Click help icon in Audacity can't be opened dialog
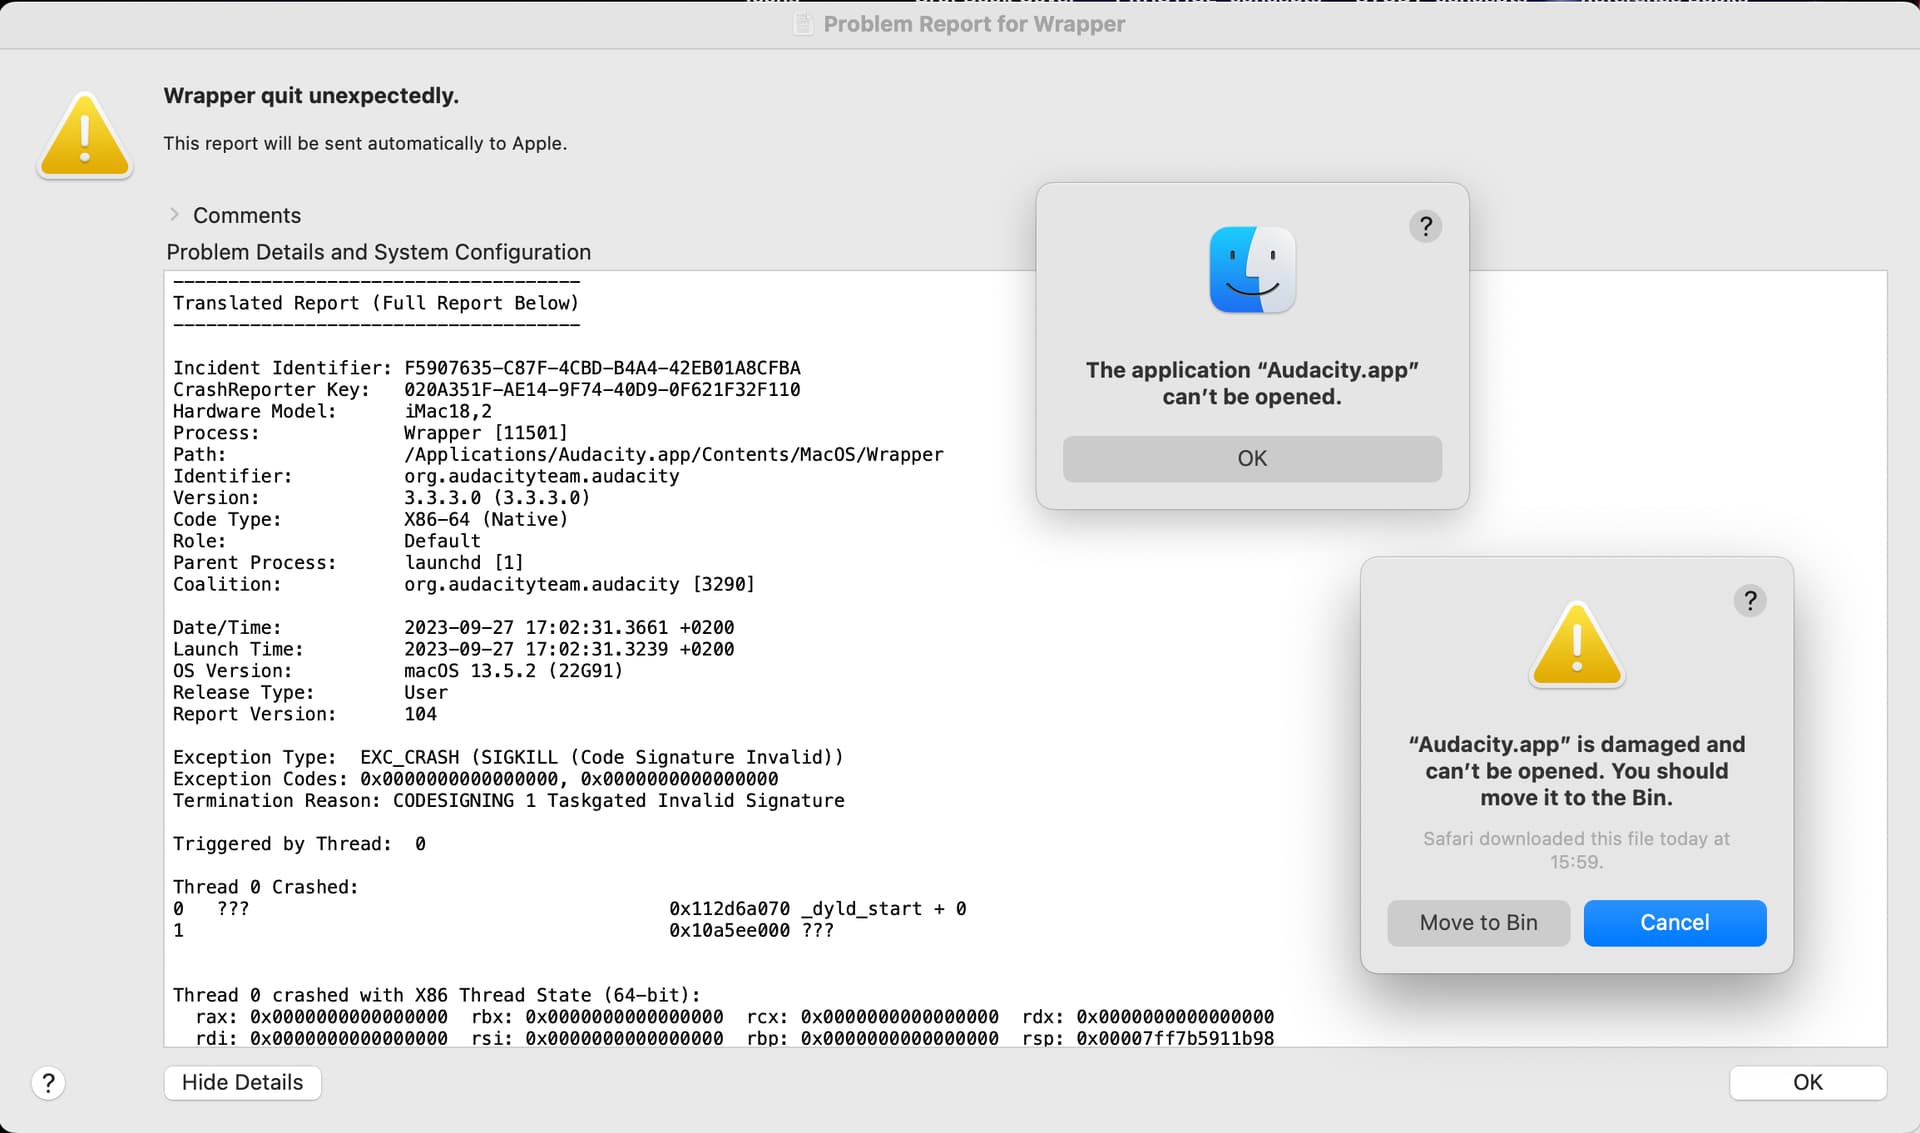The image size is (1920, 1133). 1425,227
